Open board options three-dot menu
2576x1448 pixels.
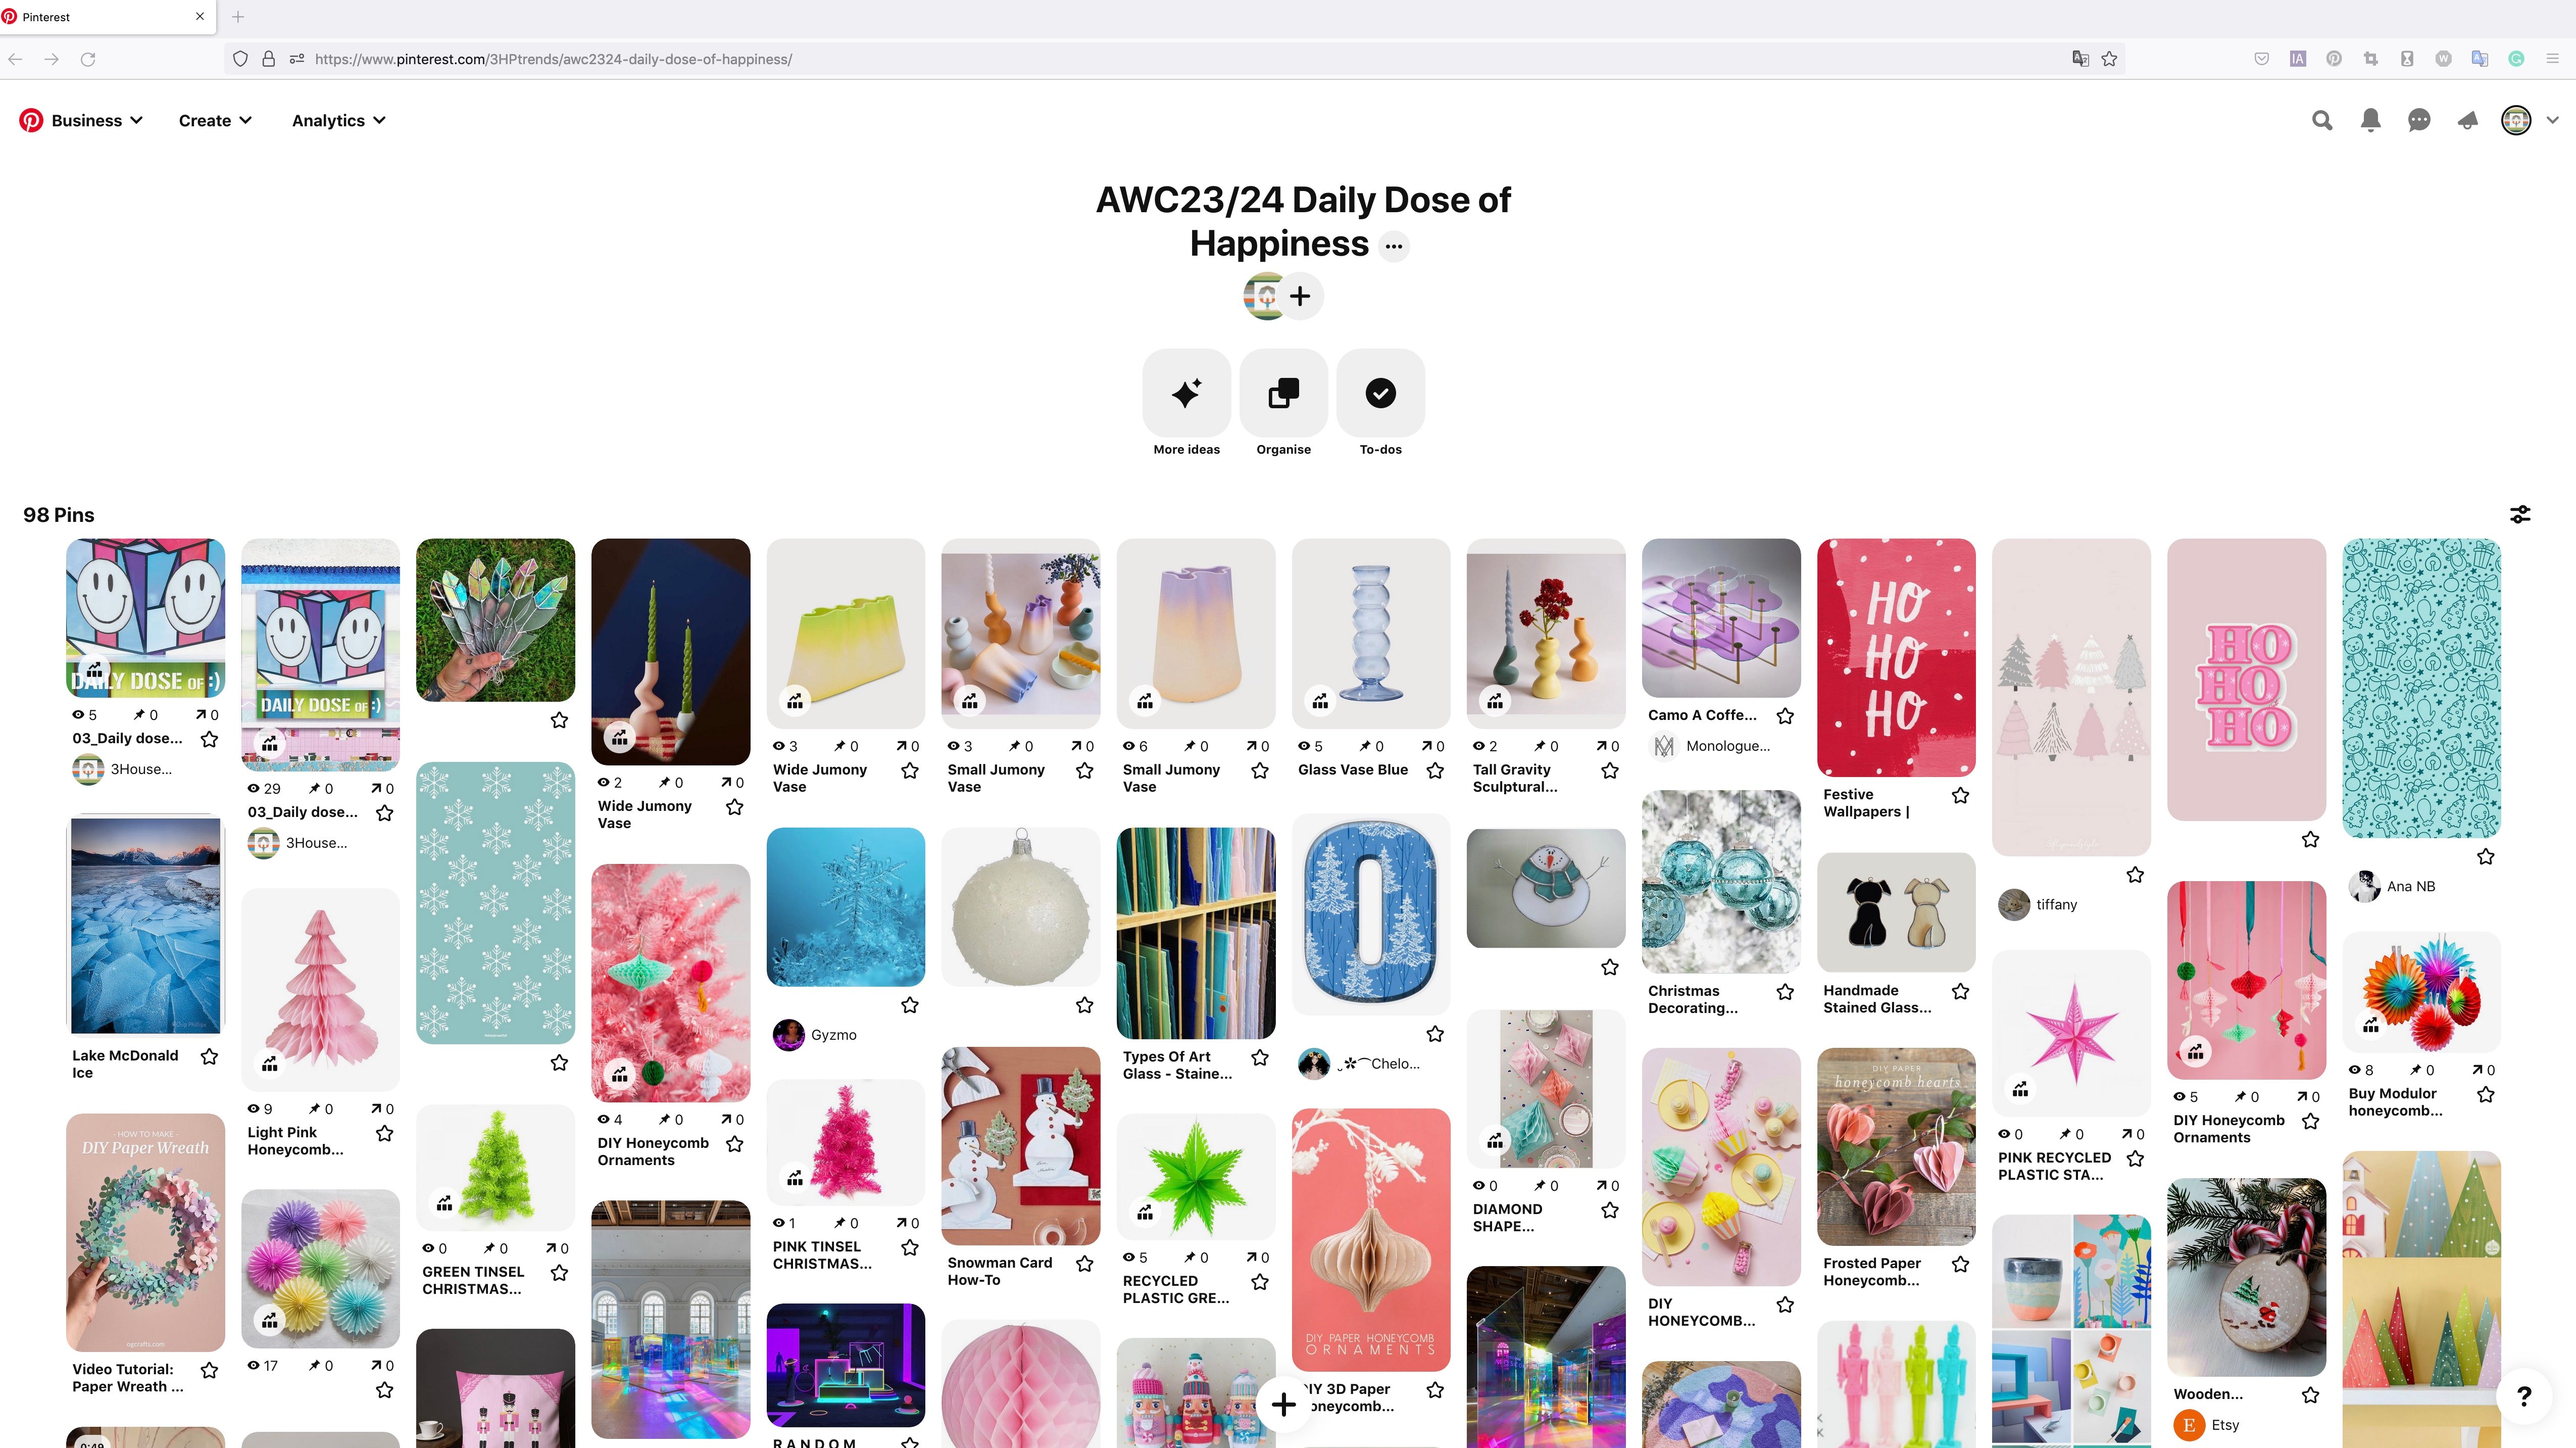1394,246
